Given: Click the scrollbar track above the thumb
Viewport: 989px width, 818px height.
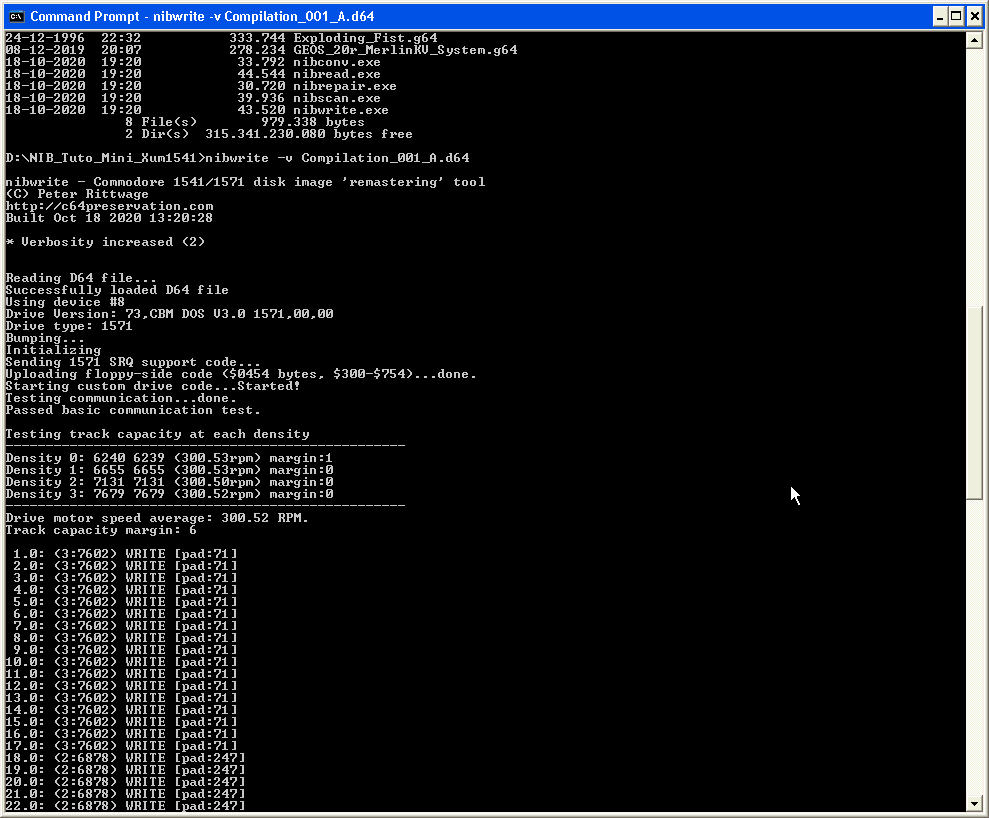Looking at the screenshot, I should click(x=974, y=177).
